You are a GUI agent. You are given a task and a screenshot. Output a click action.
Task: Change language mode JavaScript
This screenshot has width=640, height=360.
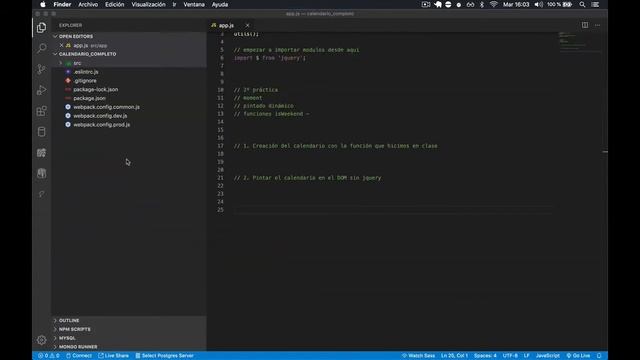[547, 356]
